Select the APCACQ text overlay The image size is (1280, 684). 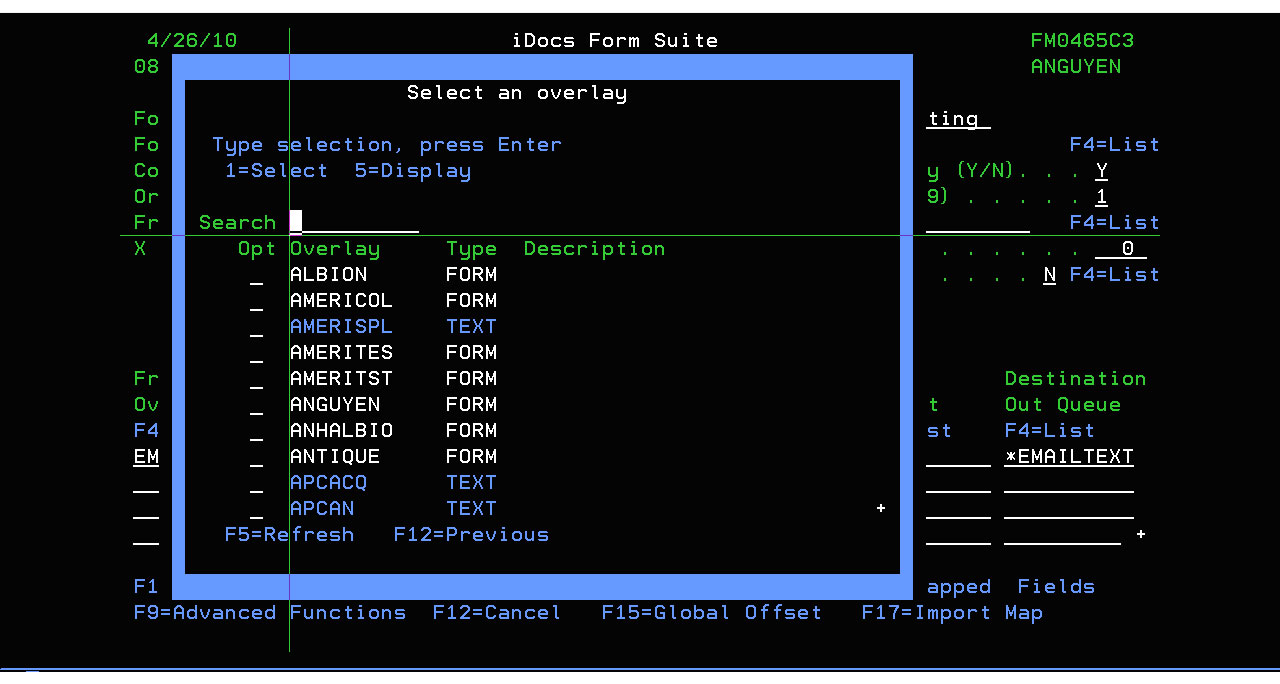(328, 483)
